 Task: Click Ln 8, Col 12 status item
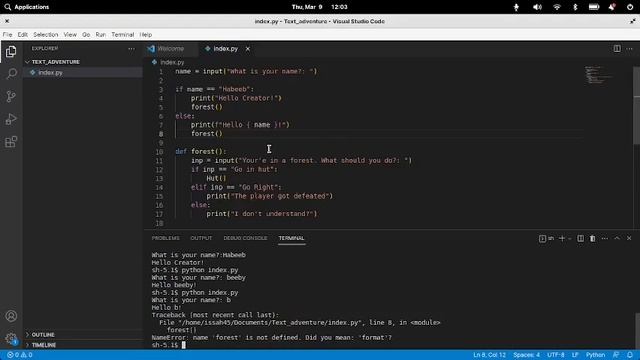[489, 355]
